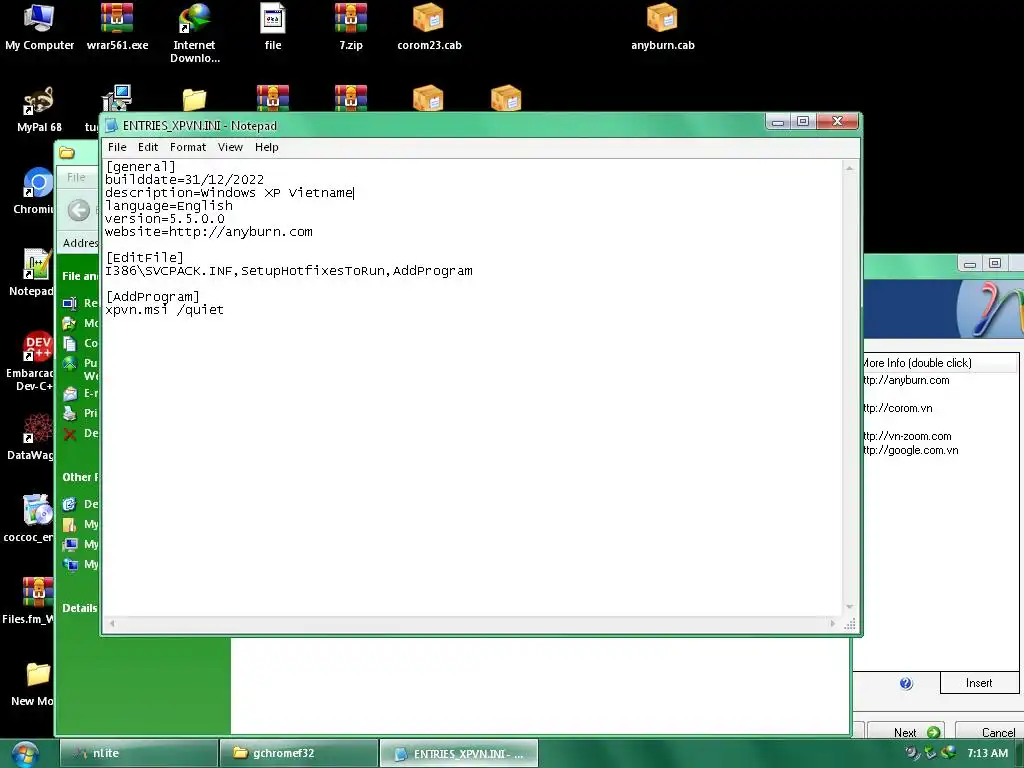Open the Notepad Edit menu
The width and height of the screenshot is (1024, 768).
pos(148,147)
